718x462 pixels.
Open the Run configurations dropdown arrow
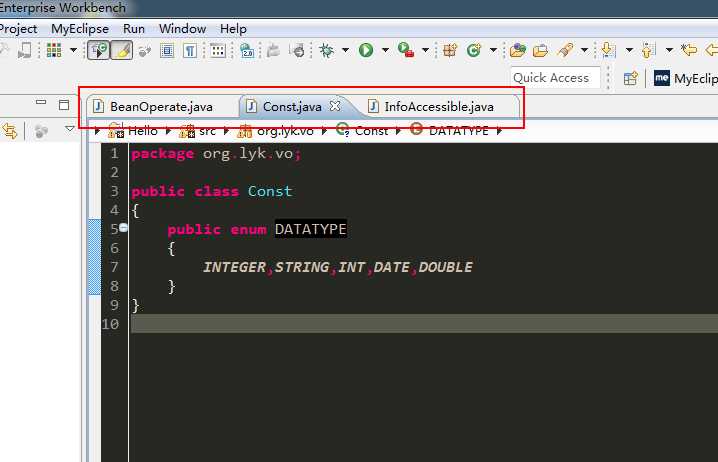385,50
